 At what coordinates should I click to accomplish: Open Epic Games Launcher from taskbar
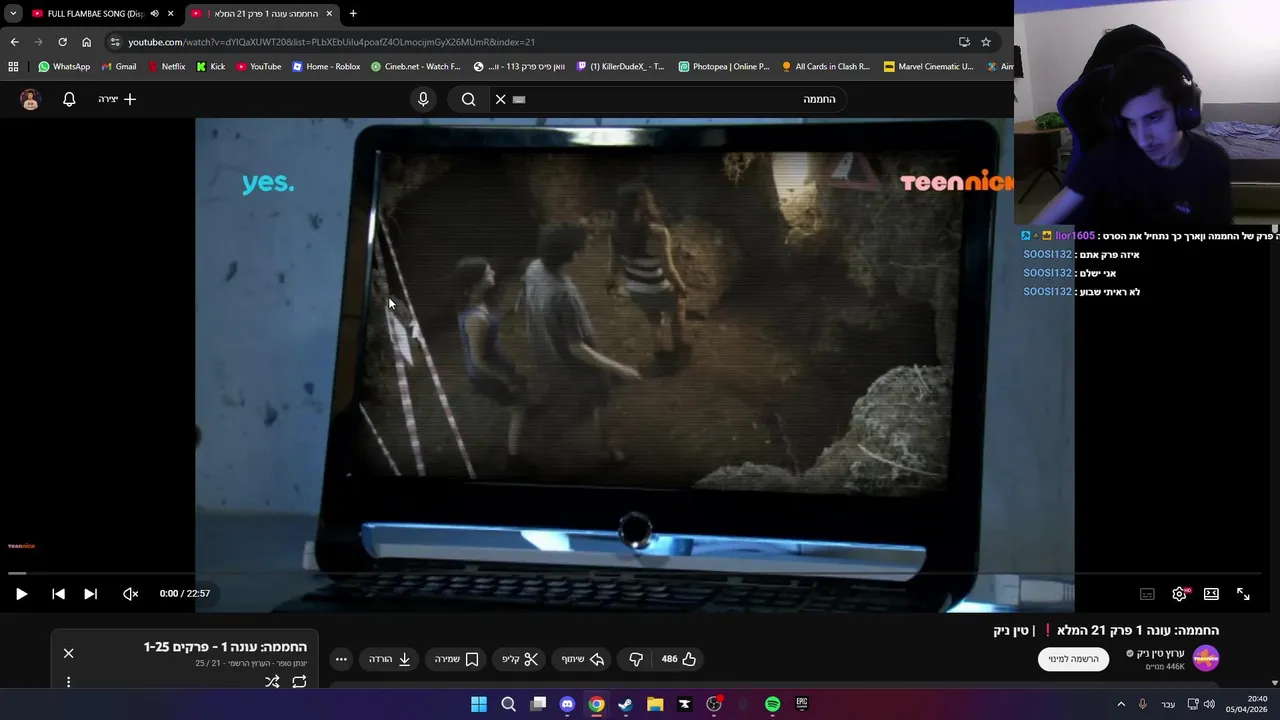click(801, 704)
